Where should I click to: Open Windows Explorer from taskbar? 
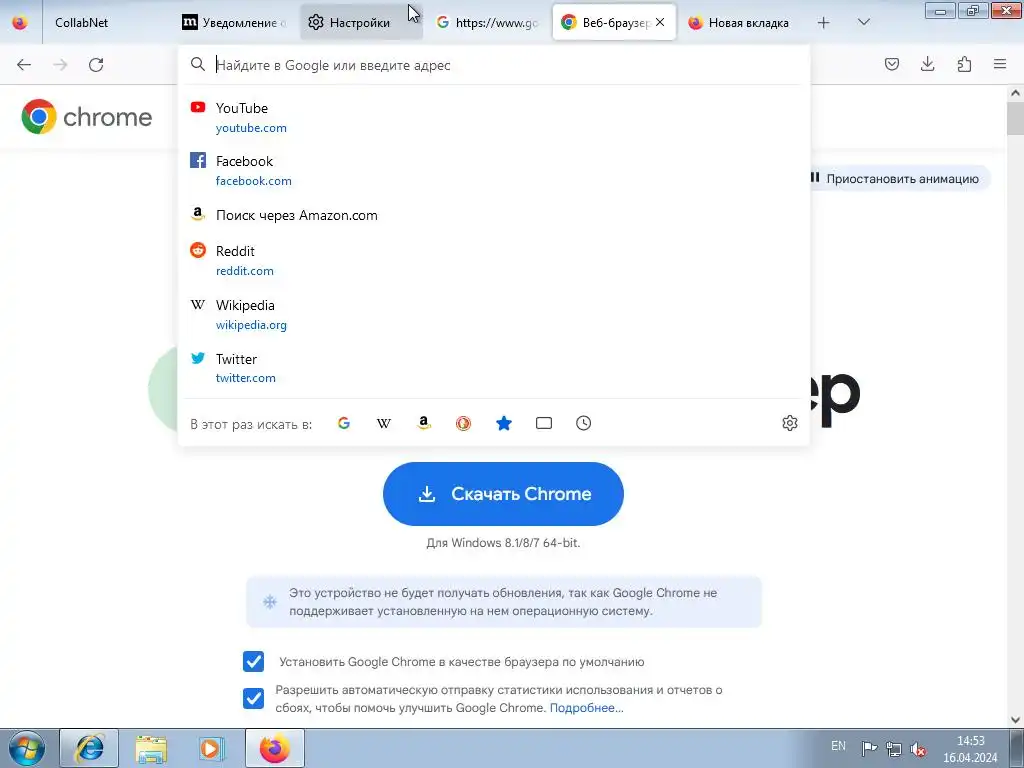(151, 748)
